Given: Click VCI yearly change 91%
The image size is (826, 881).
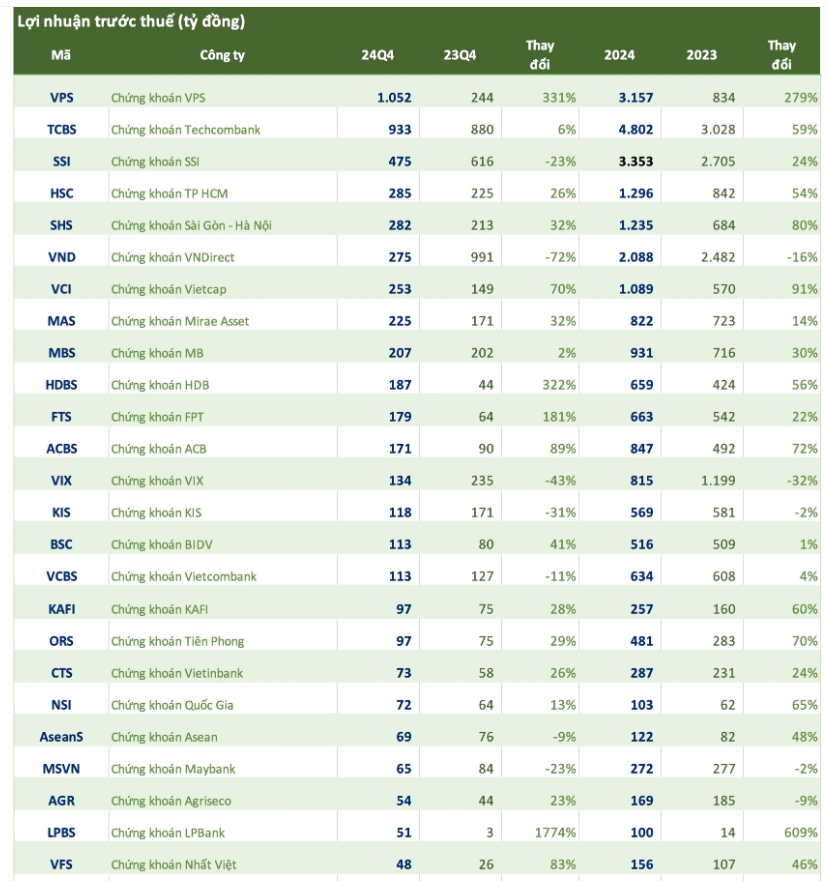Looking at the screenshot, I should coord(805,289).
